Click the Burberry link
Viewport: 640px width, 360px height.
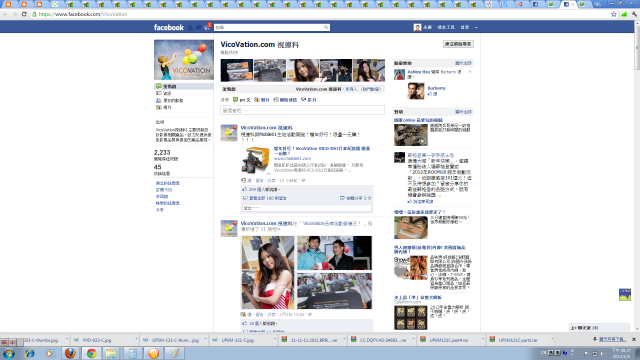pyautogui.click(x=436, y=88)
